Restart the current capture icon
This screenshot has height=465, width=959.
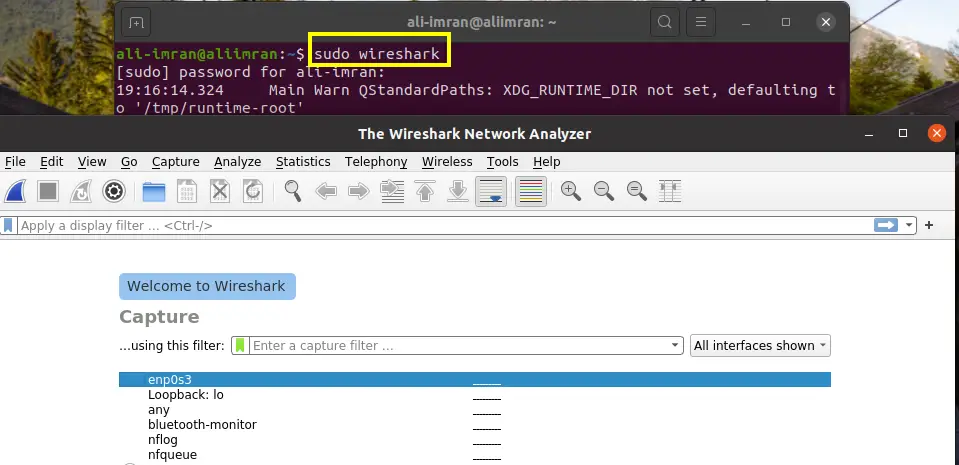coord(81,192)
